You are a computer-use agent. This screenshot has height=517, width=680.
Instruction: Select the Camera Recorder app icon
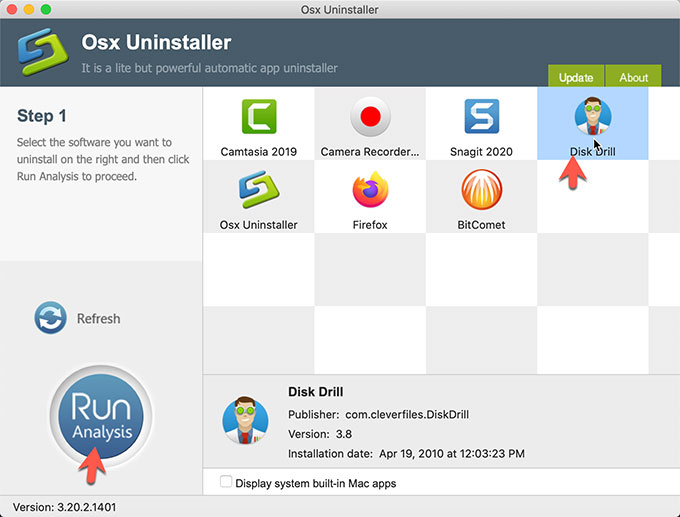pos(370,117)
